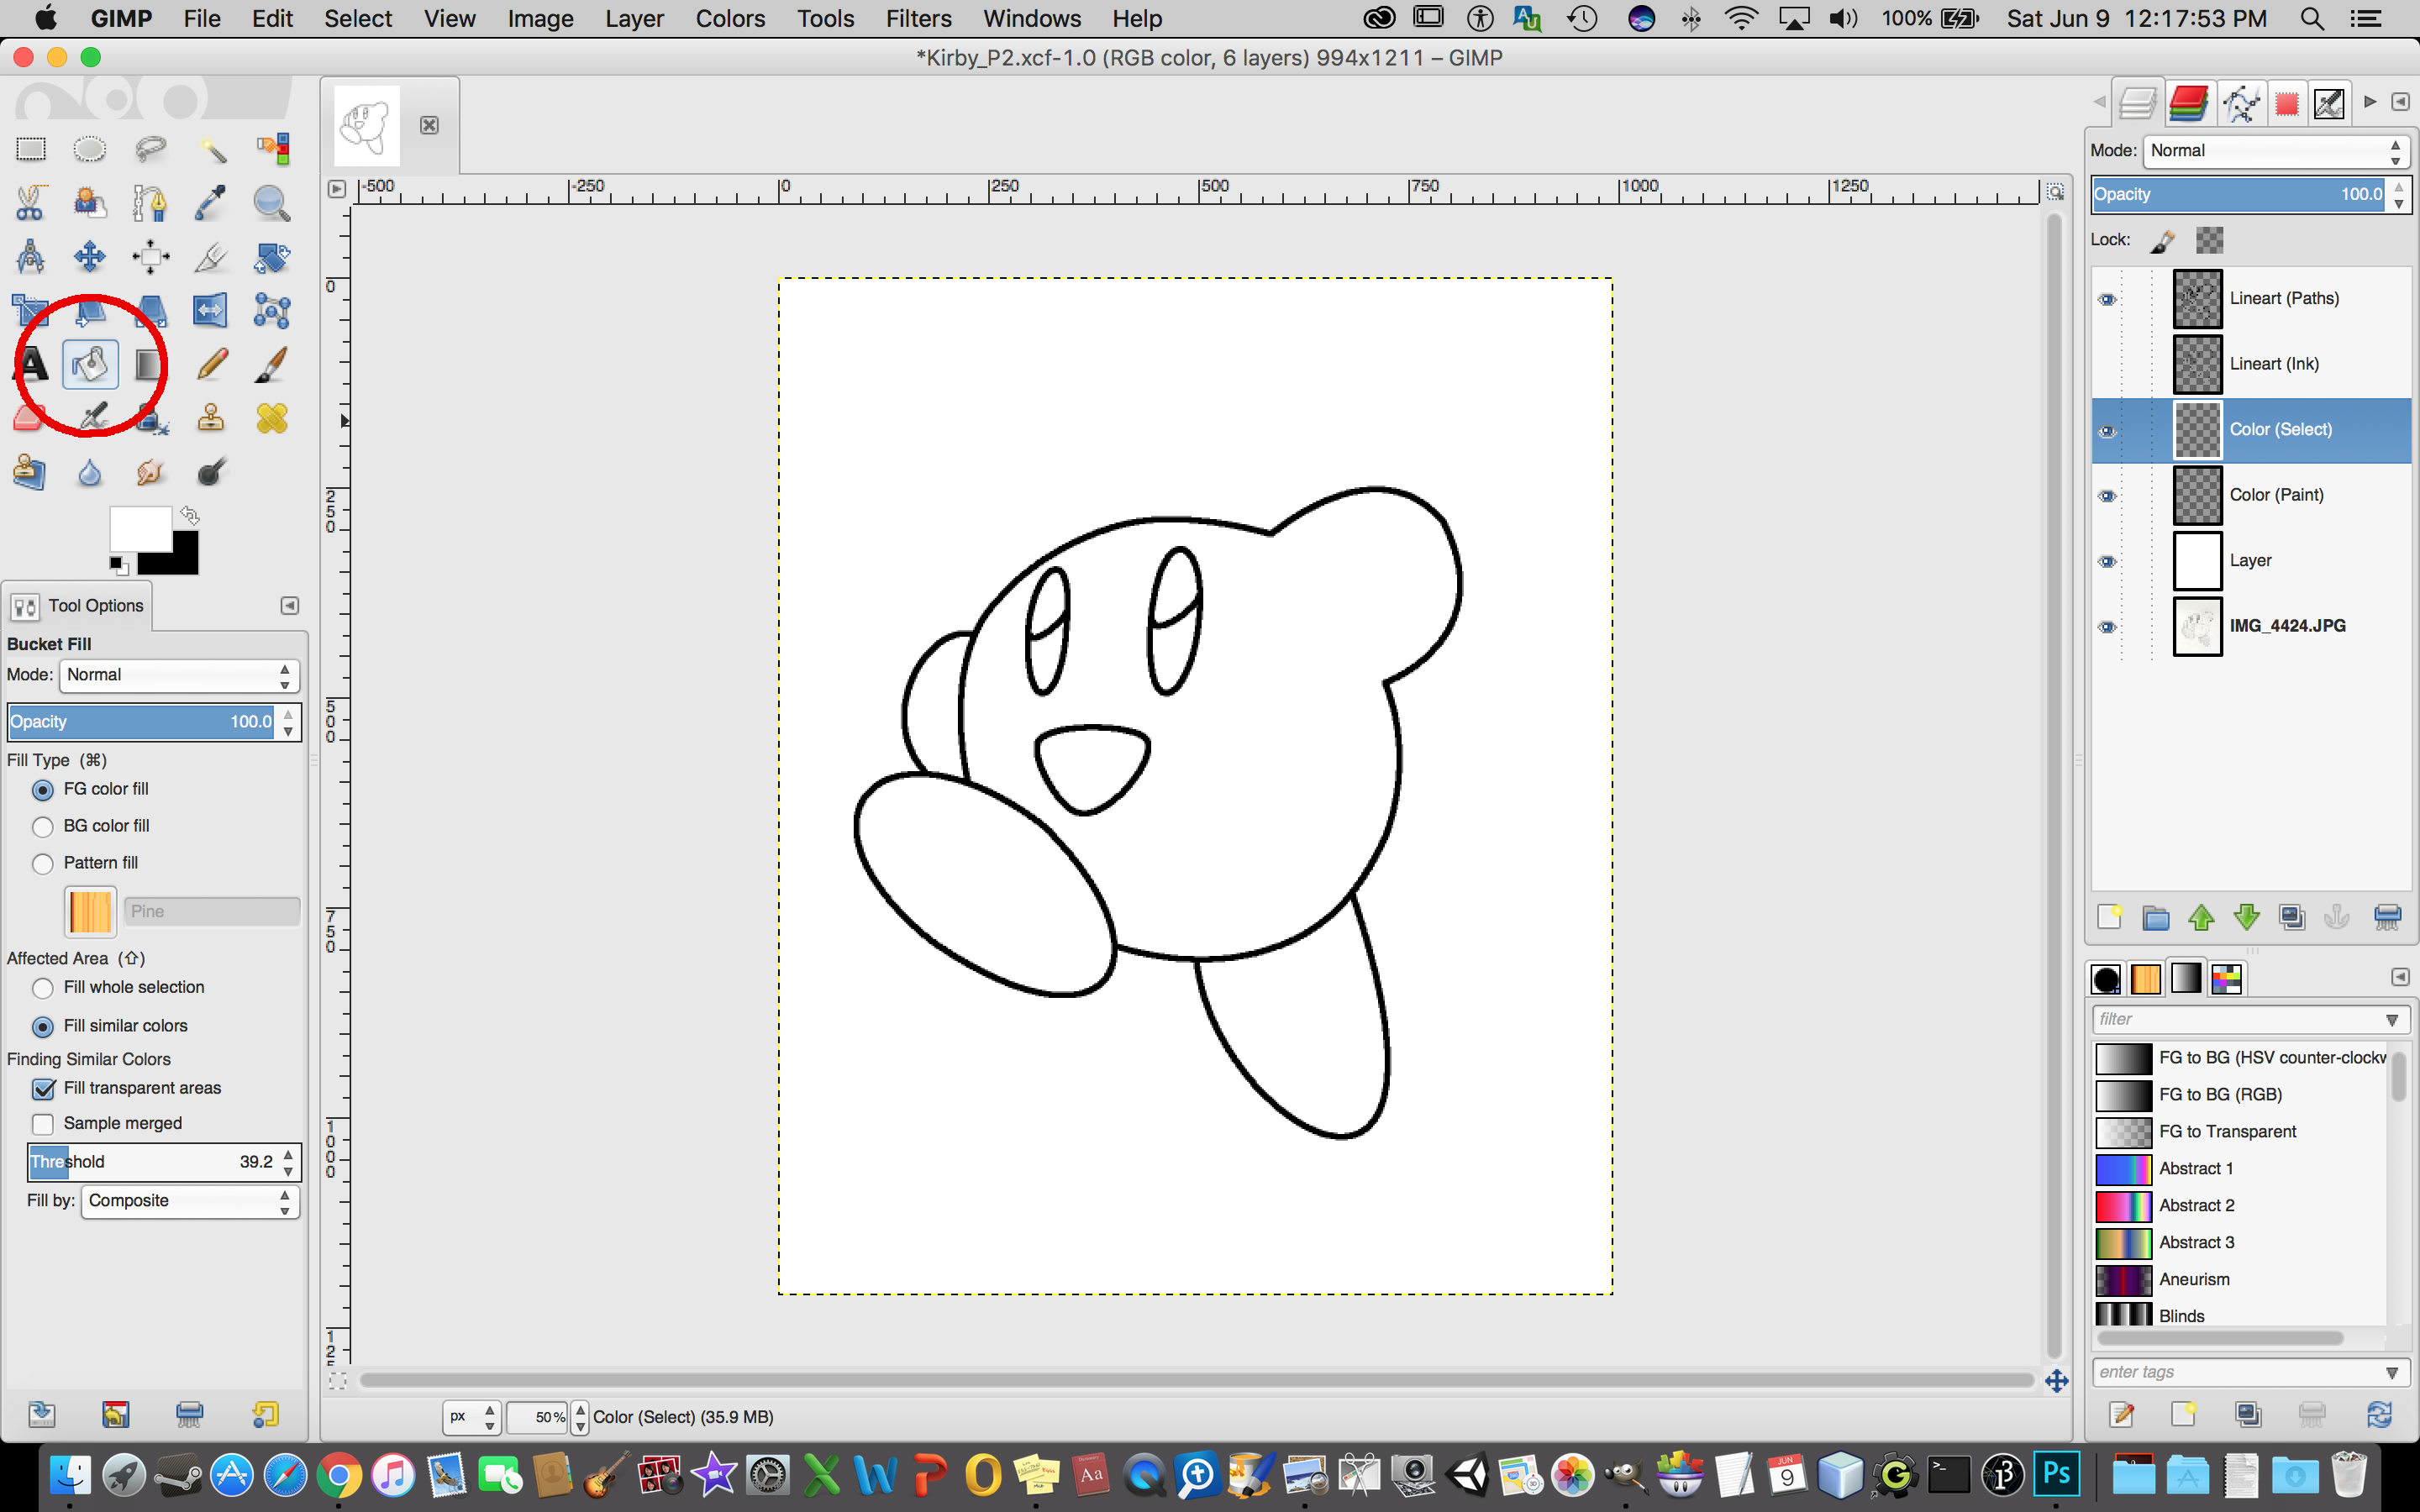The image size is (2420, 1512).
Task: Open the layer Mode dropdown
Action: coord(2276,151)
